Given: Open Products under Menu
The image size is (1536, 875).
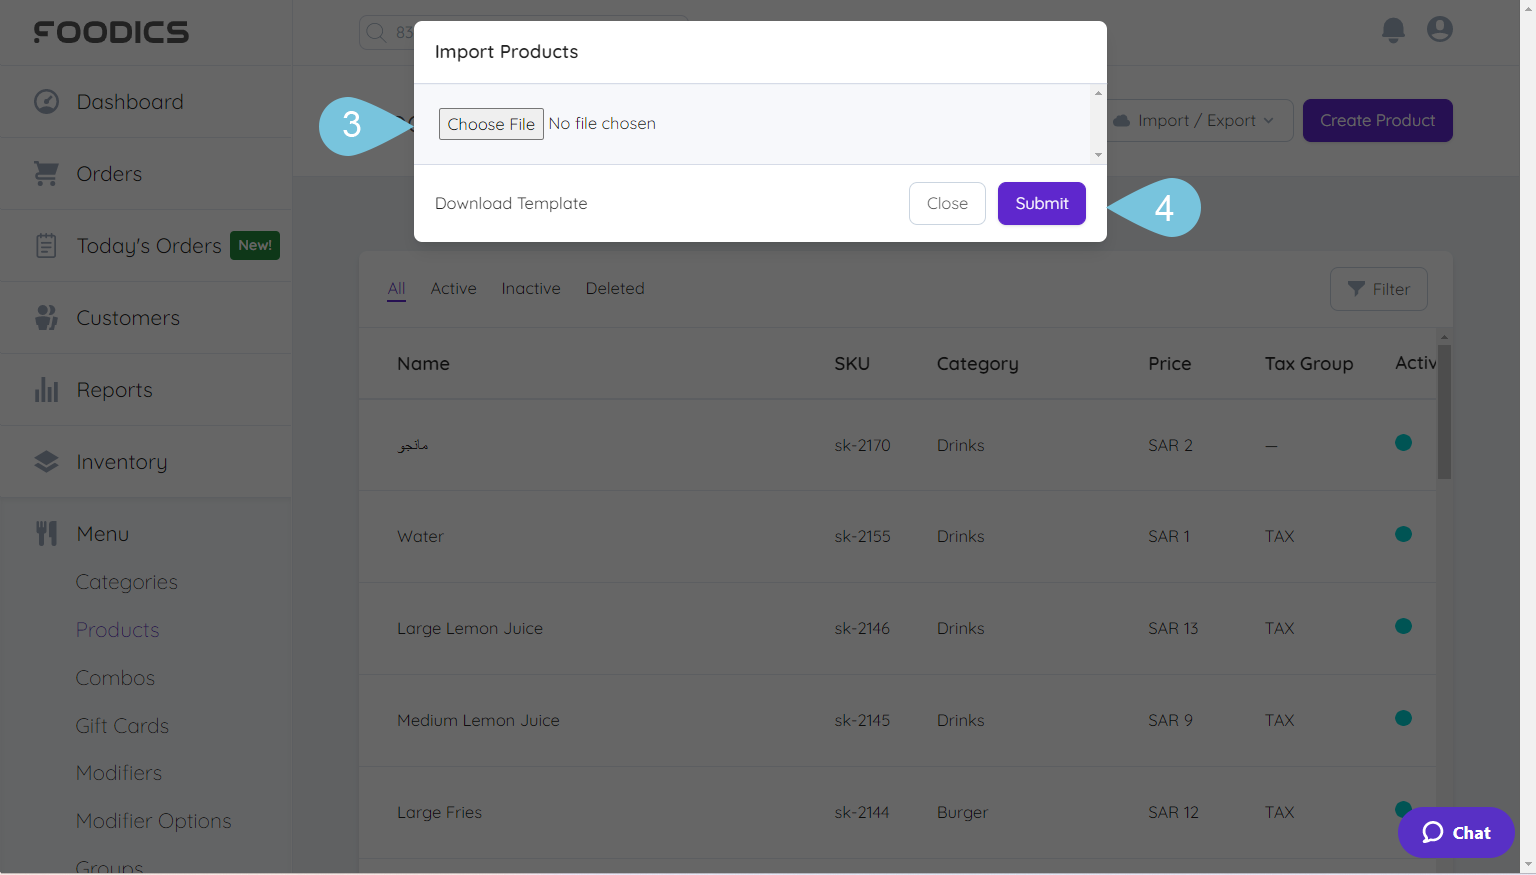Looking at the screenshot, I should 118,630.
